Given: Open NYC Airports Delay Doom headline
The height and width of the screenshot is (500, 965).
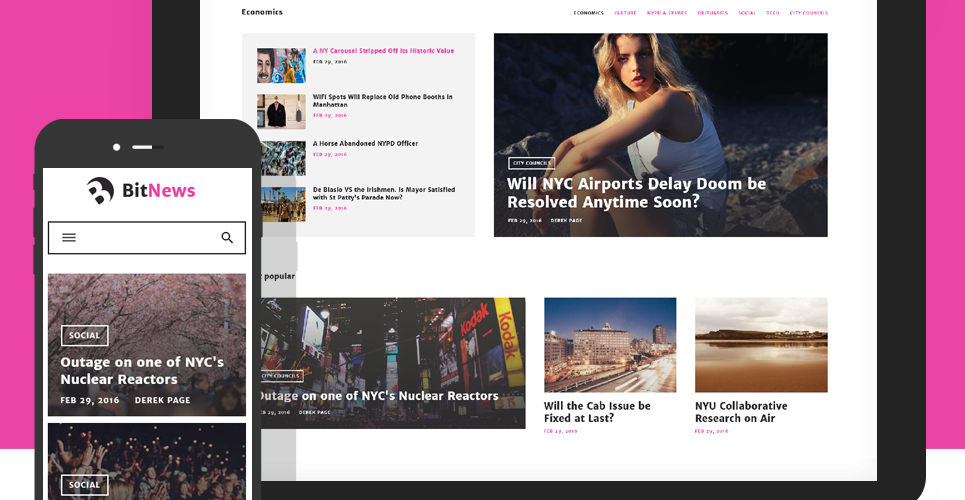Looking at the screenshot, I should pos(636,193).
